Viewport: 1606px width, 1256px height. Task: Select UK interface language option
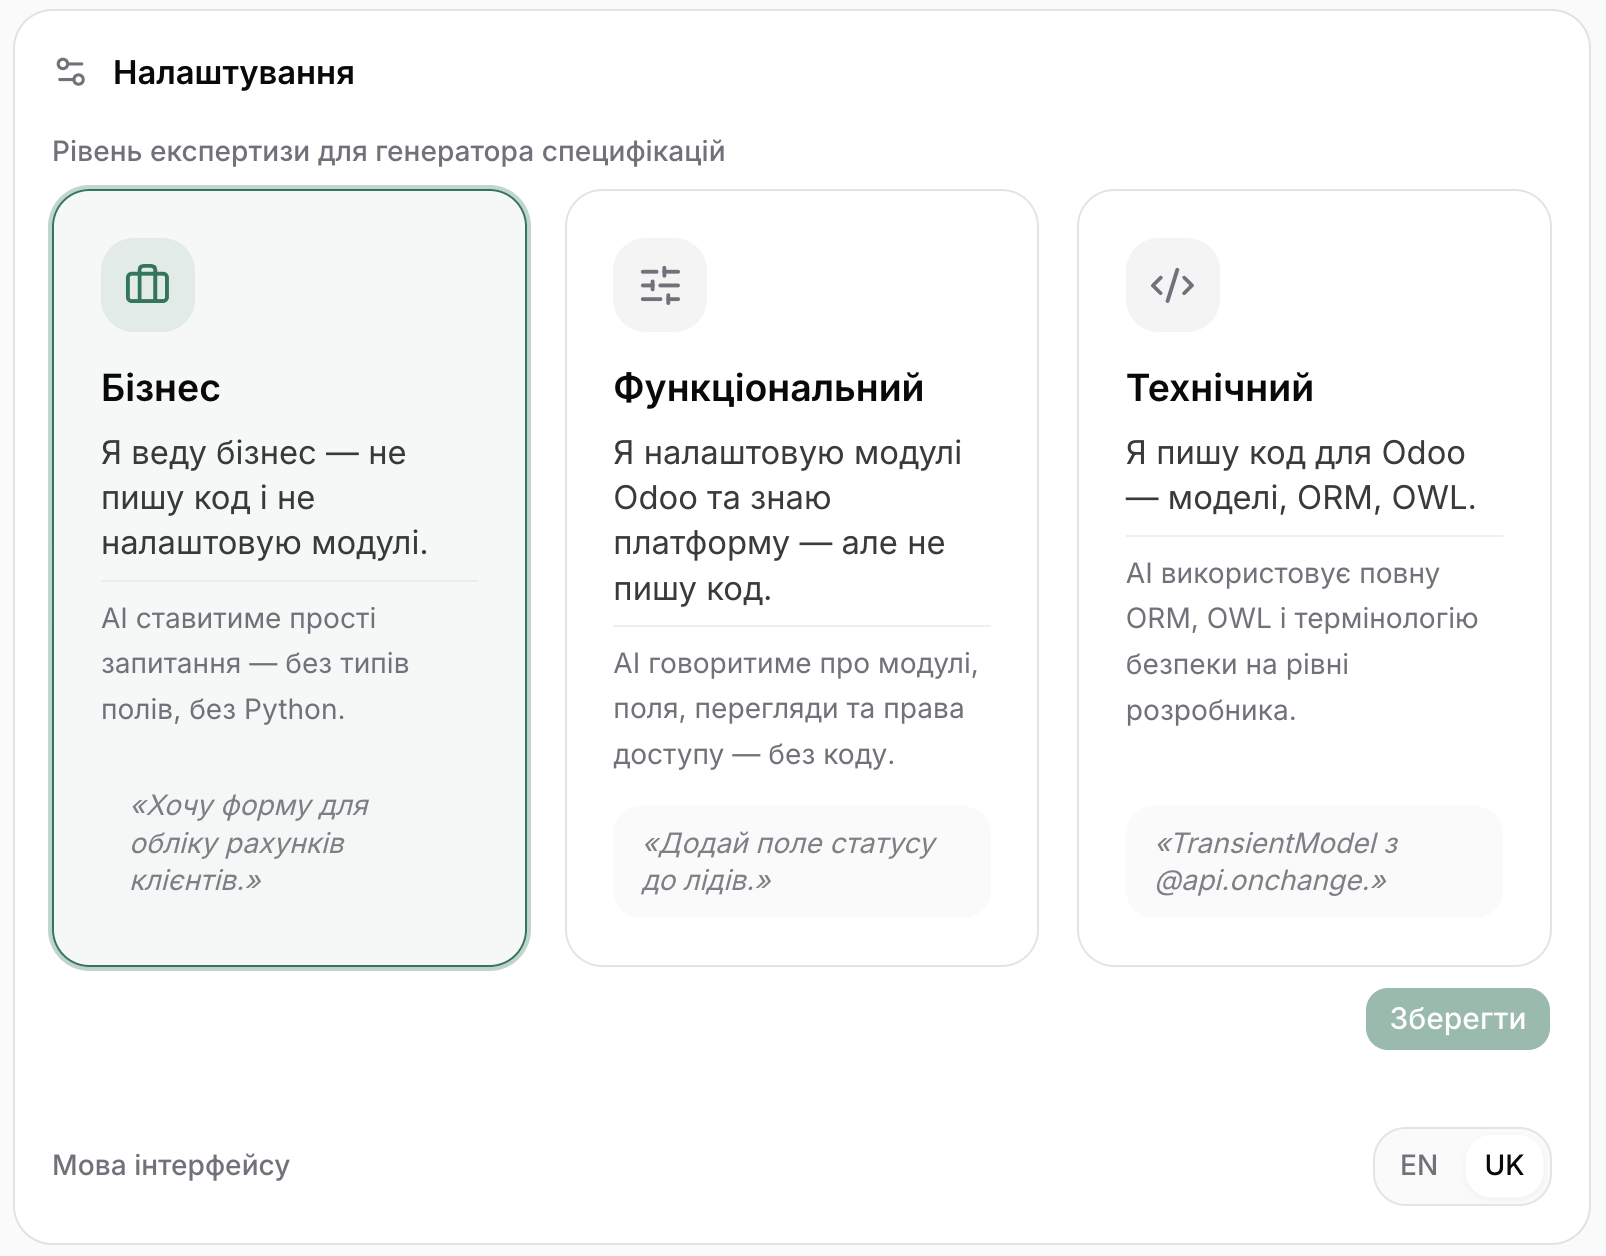click(1504, 1166)
